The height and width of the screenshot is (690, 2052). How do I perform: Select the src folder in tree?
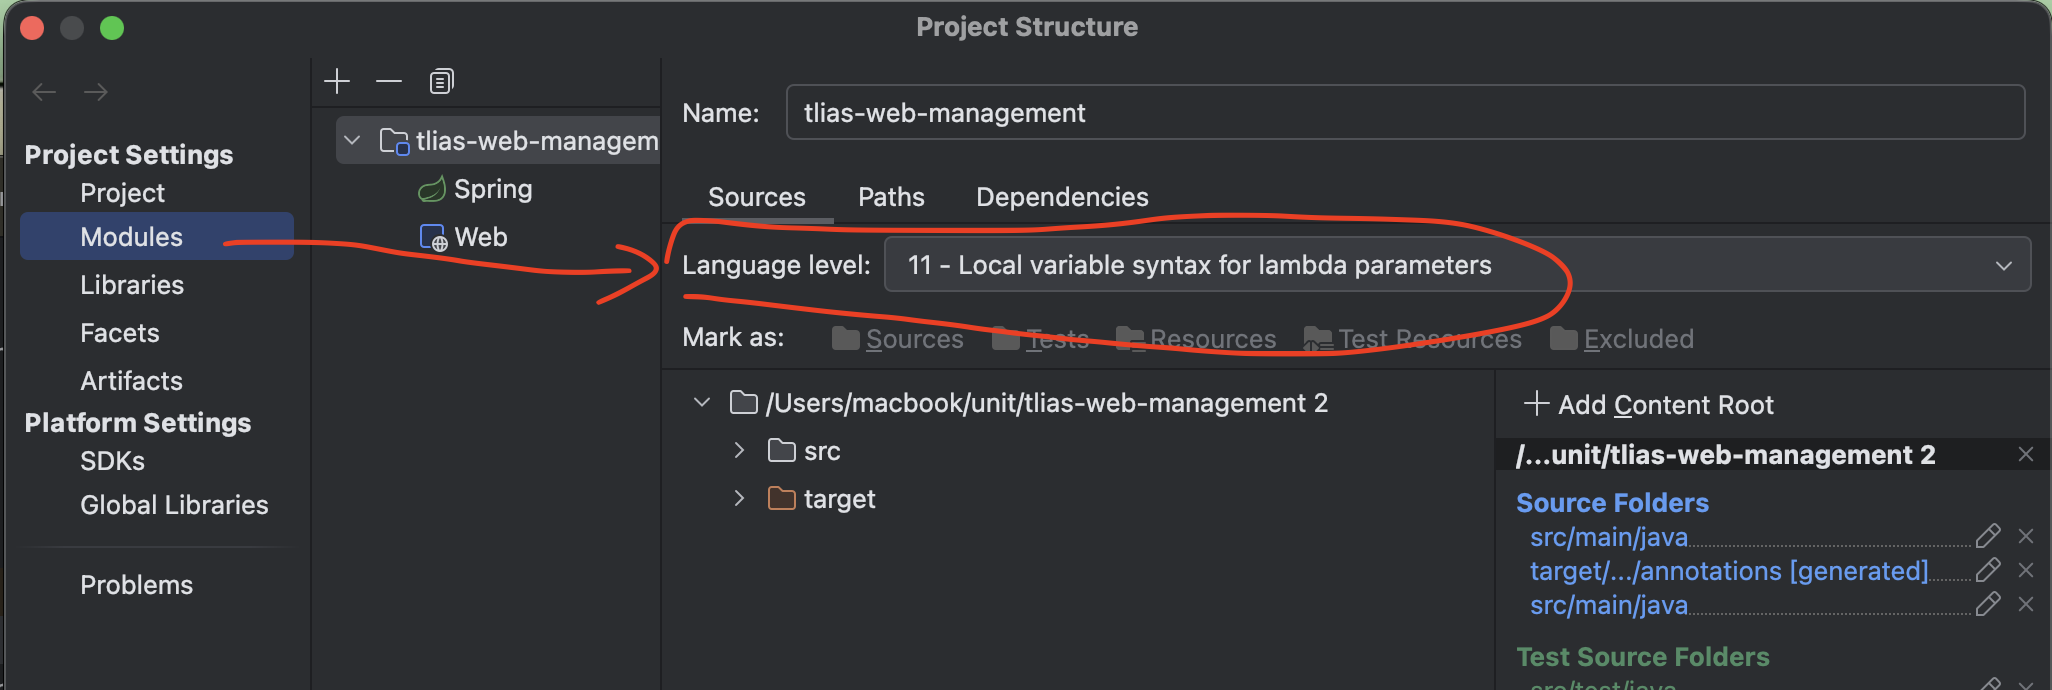click(x=804, y=451)
